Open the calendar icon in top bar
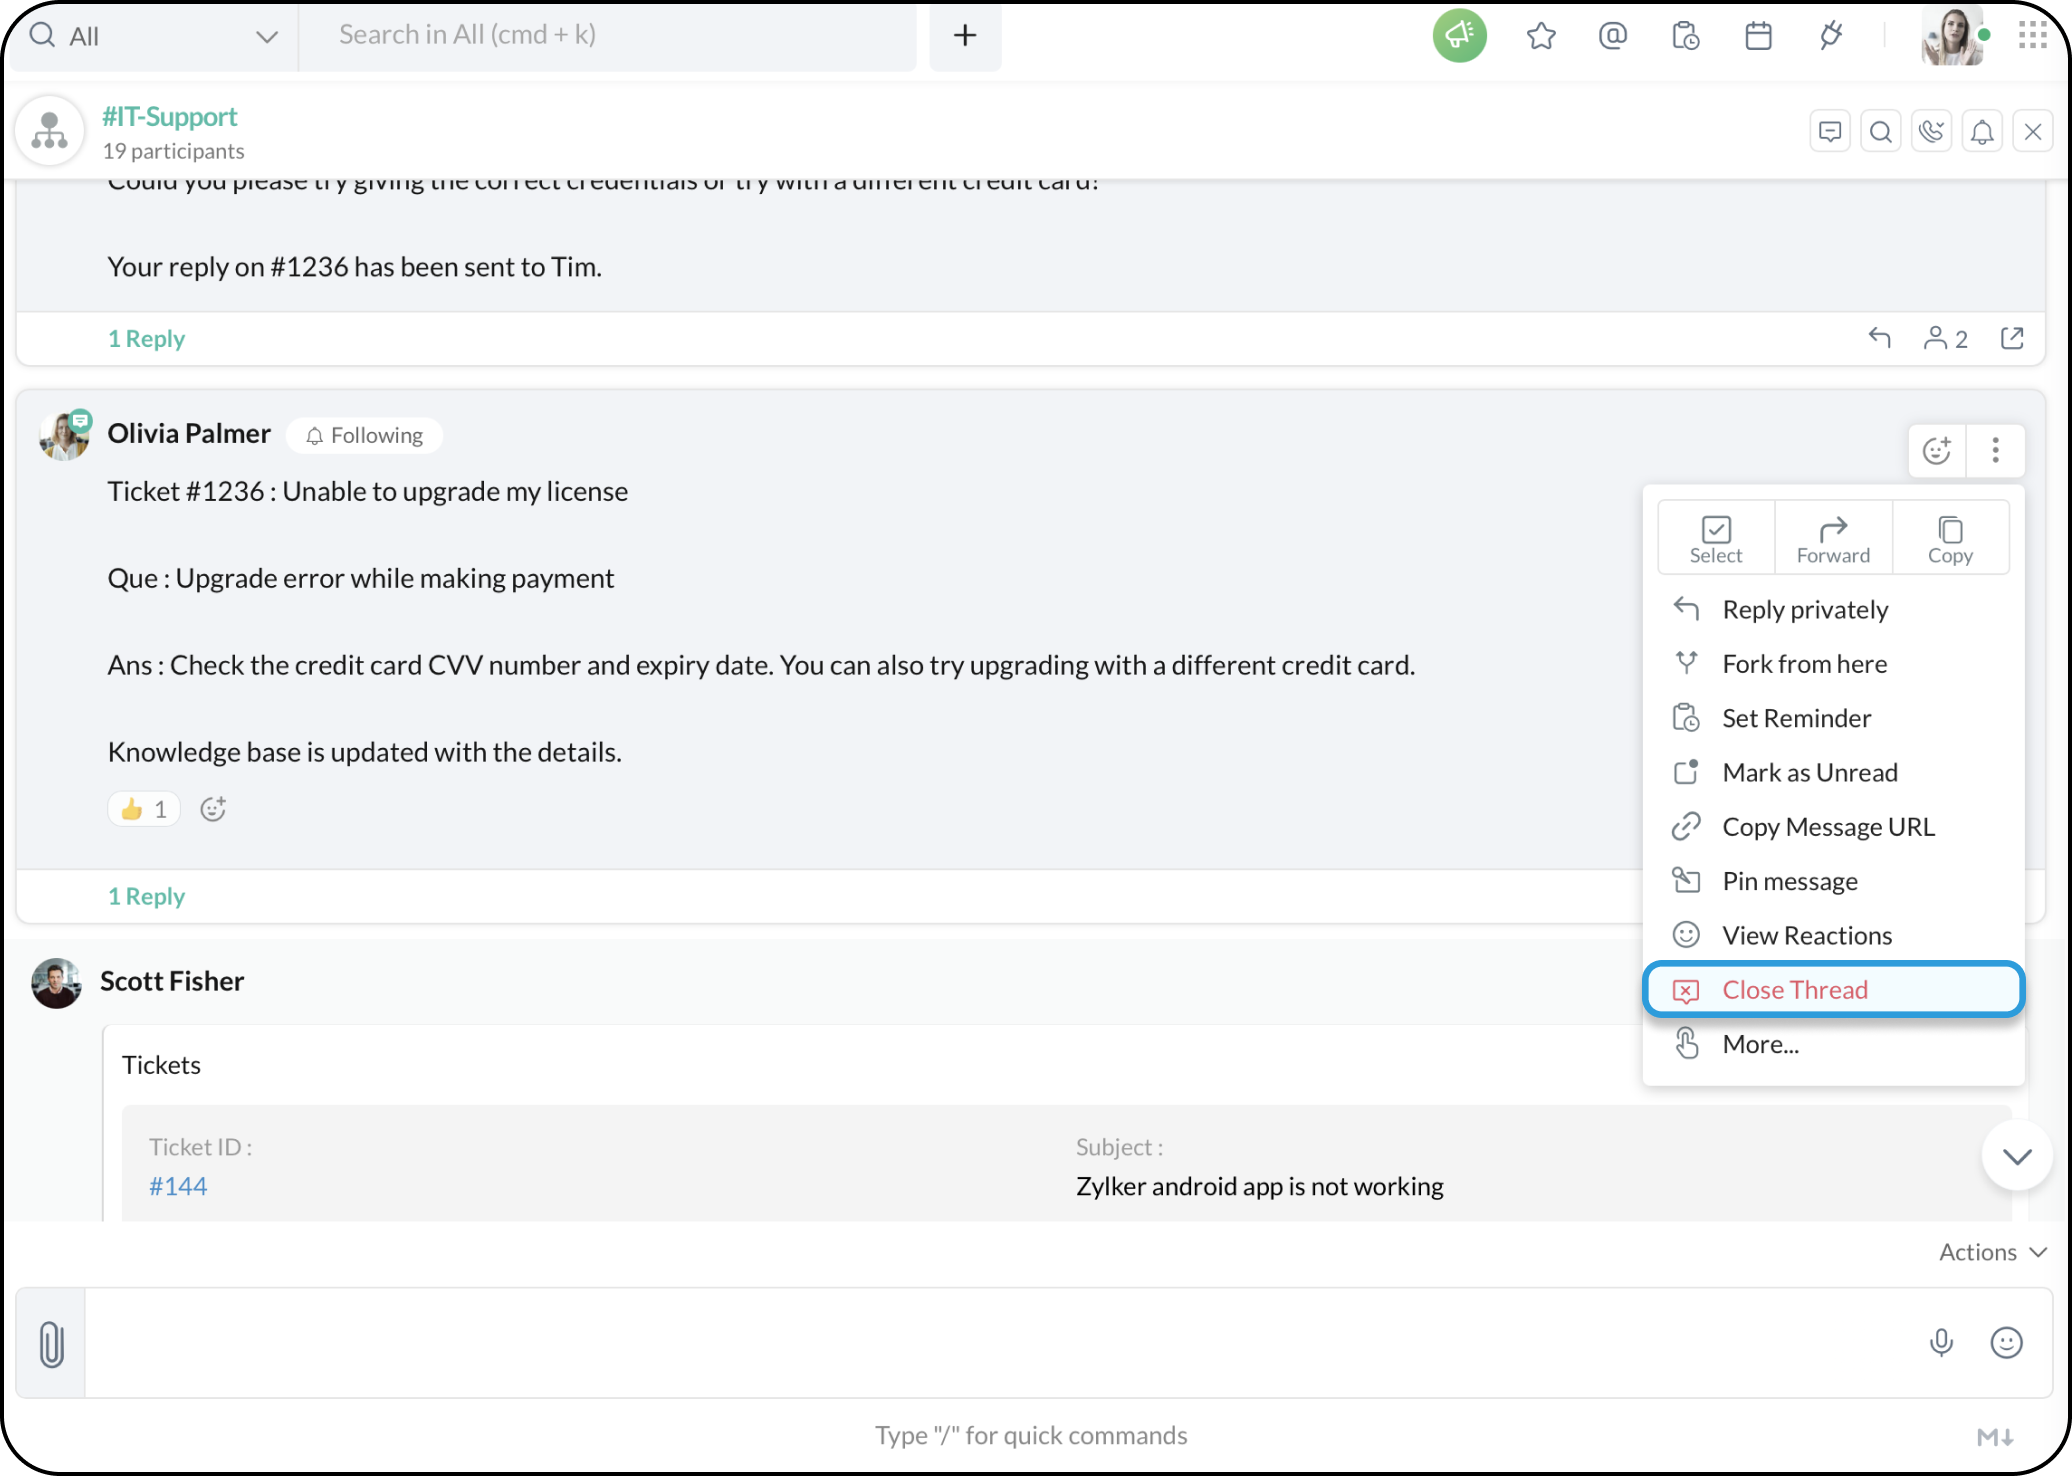 [1758, 36]
